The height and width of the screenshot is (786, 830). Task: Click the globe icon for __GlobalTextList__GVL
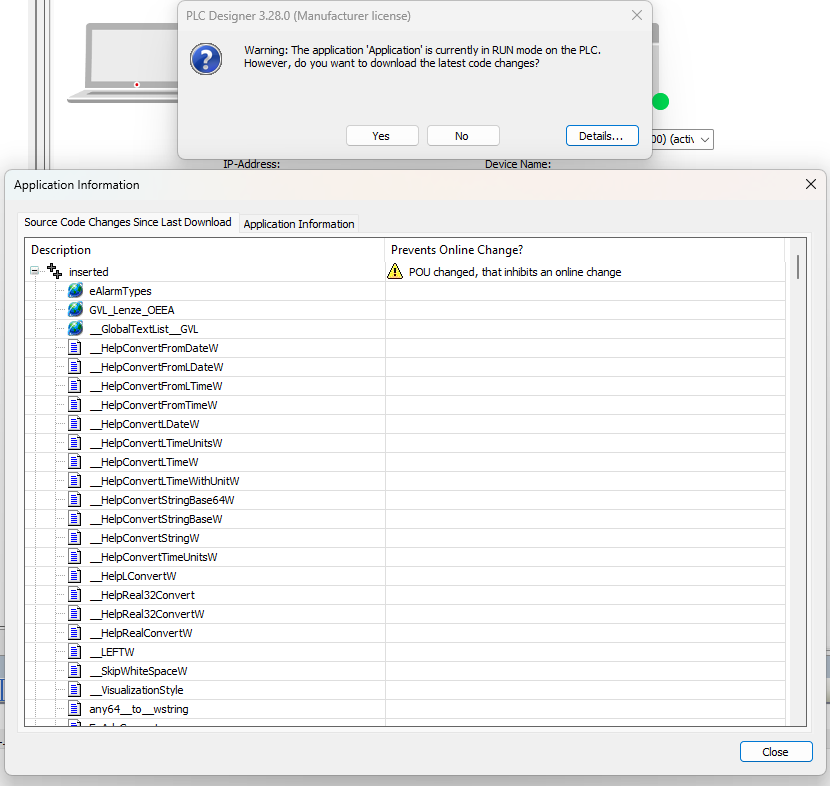tap(76, 329)
